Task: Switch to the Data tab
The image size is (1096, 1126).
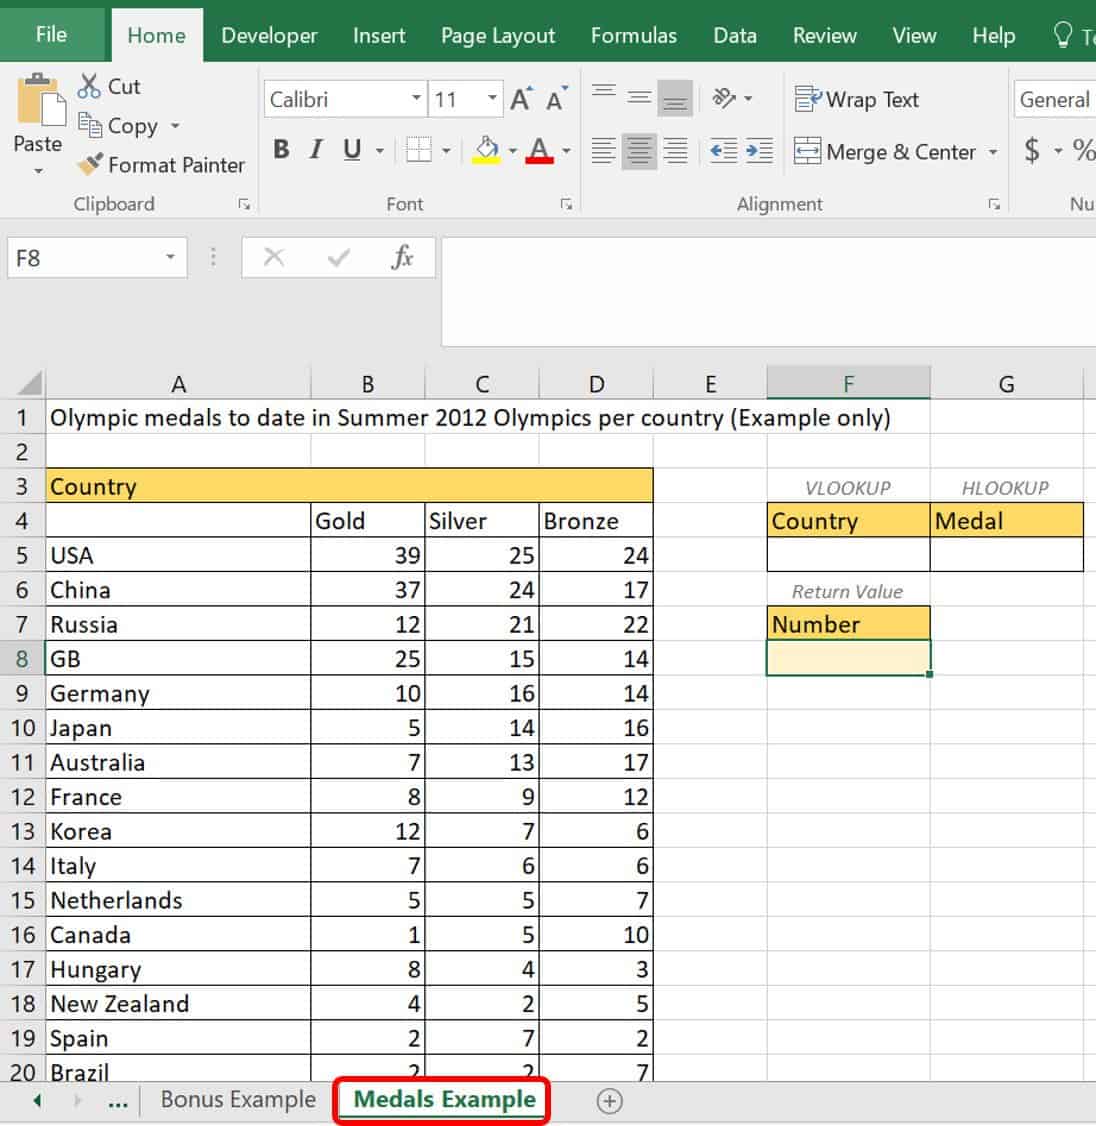Action: point(735,35)
